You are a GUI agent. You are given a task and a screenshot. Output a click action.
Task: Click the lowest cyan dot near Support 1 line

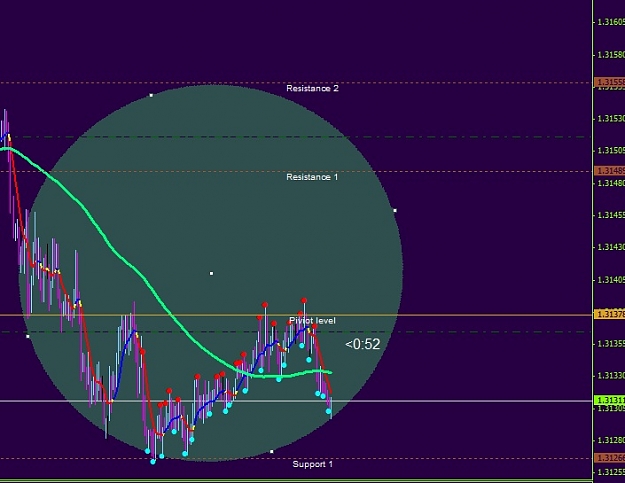point(153,462)
